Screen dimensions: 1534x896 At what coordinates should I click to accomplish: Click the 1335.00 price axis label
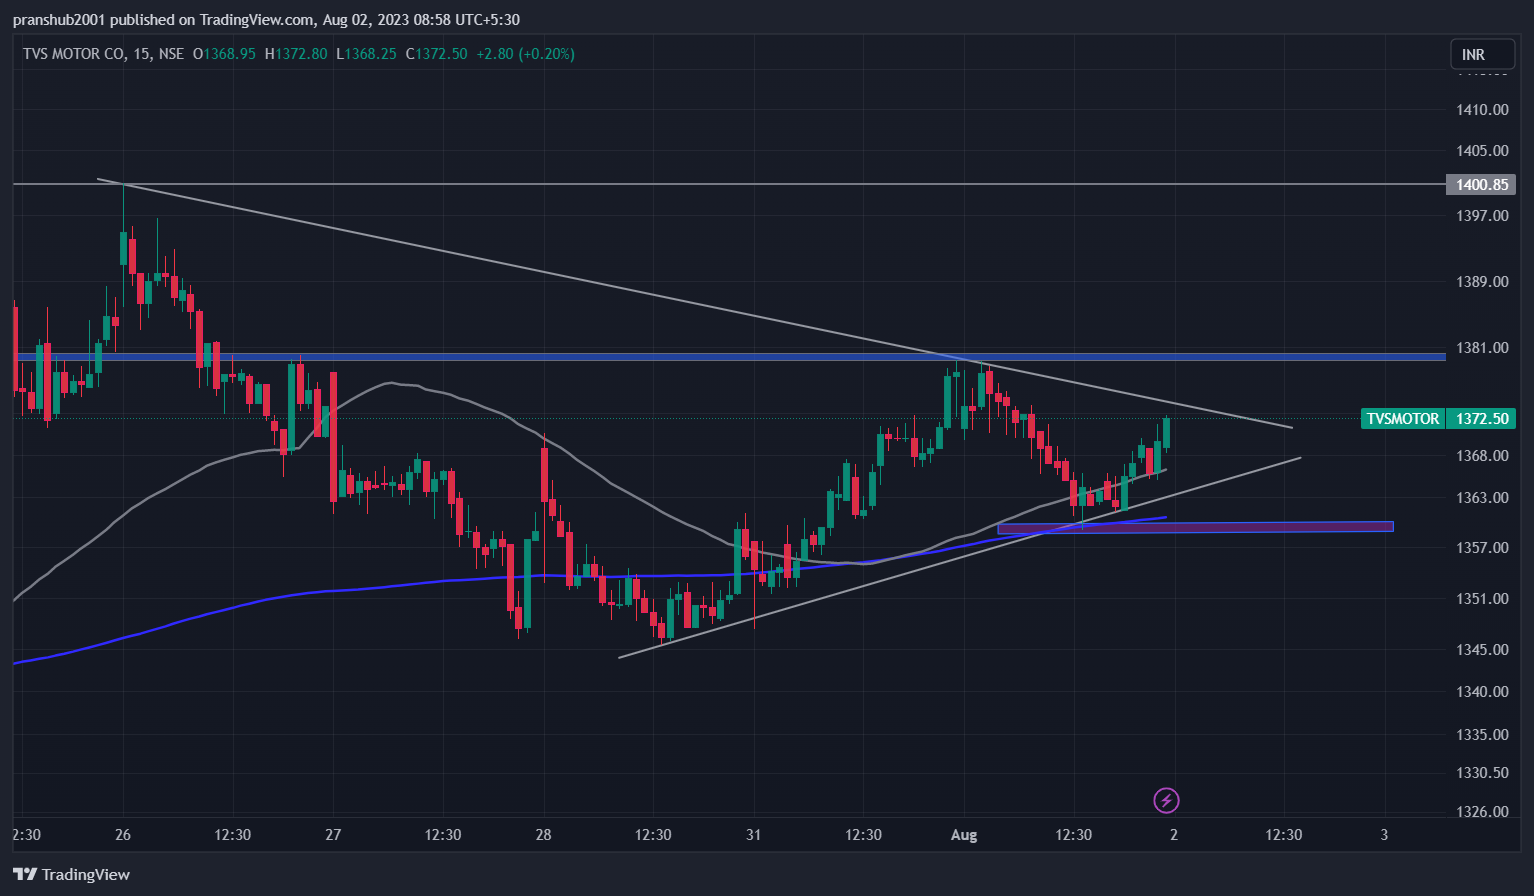click(1482, 735)
